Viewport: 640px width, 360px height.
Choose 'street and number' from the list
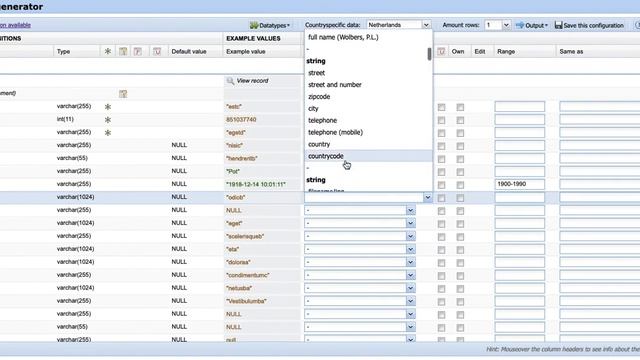point(335,85)
